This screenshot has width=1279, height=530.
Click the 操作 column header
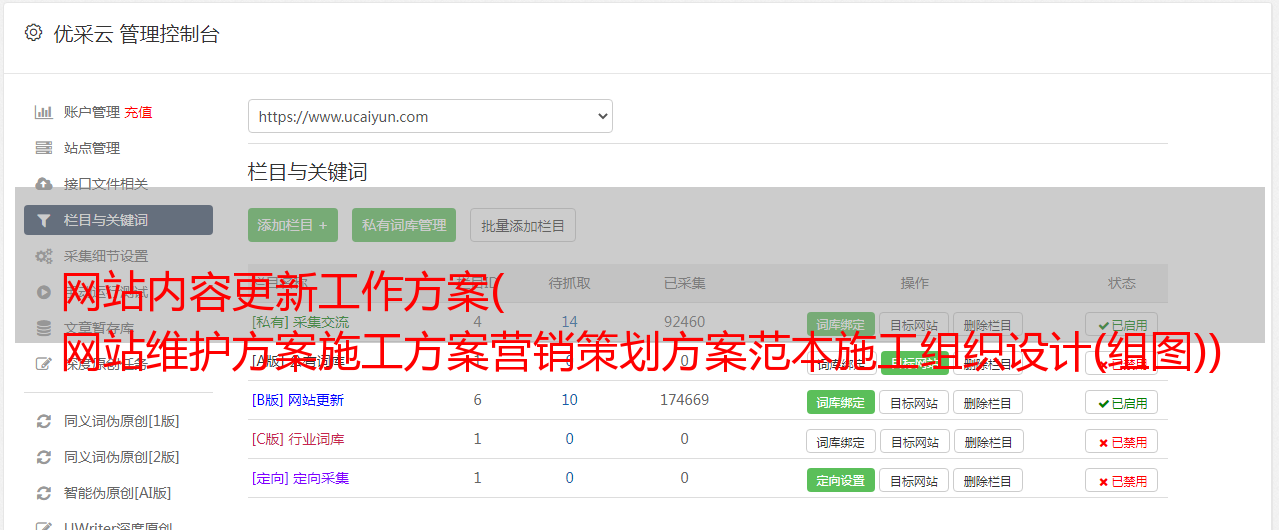click(x=914, y=283)
